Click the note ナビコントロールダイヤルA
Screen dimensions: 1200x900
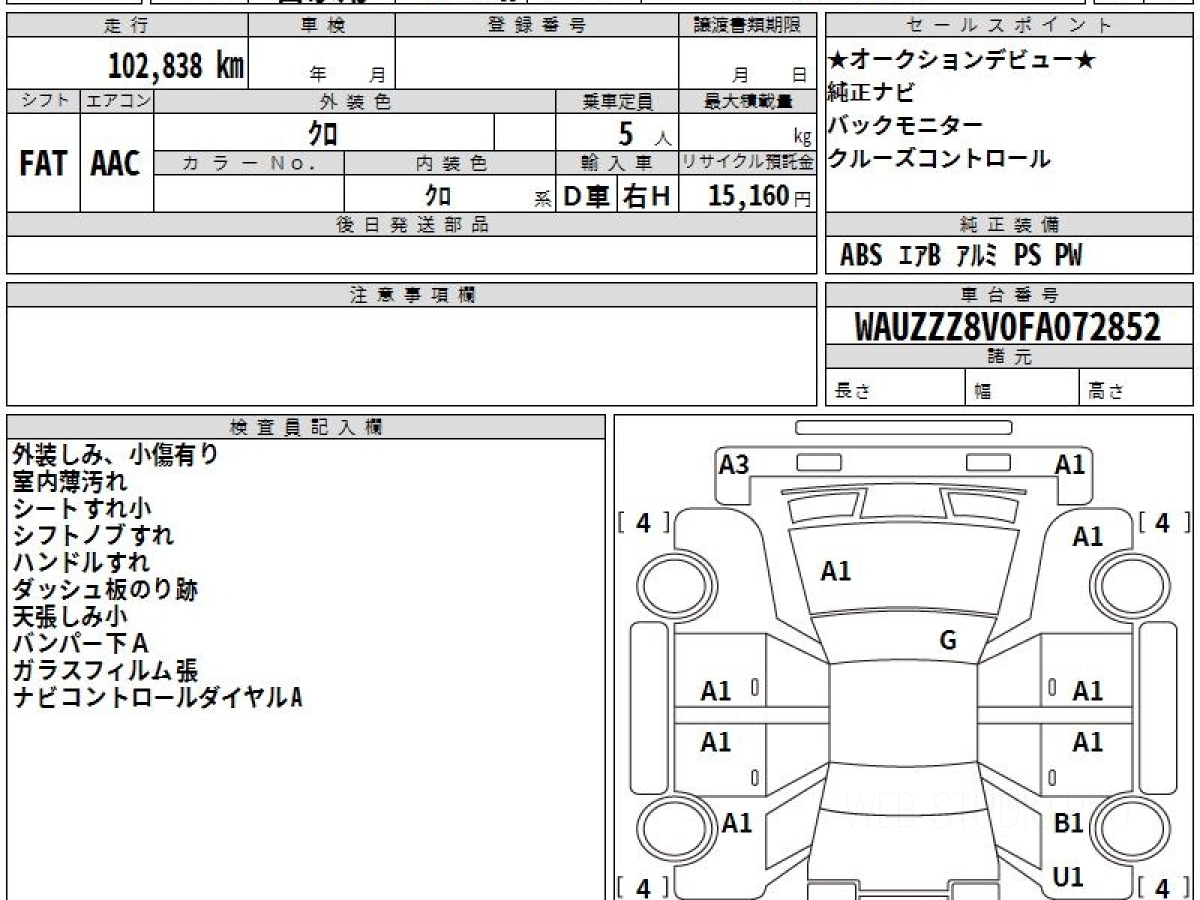(x=157, y=697)
